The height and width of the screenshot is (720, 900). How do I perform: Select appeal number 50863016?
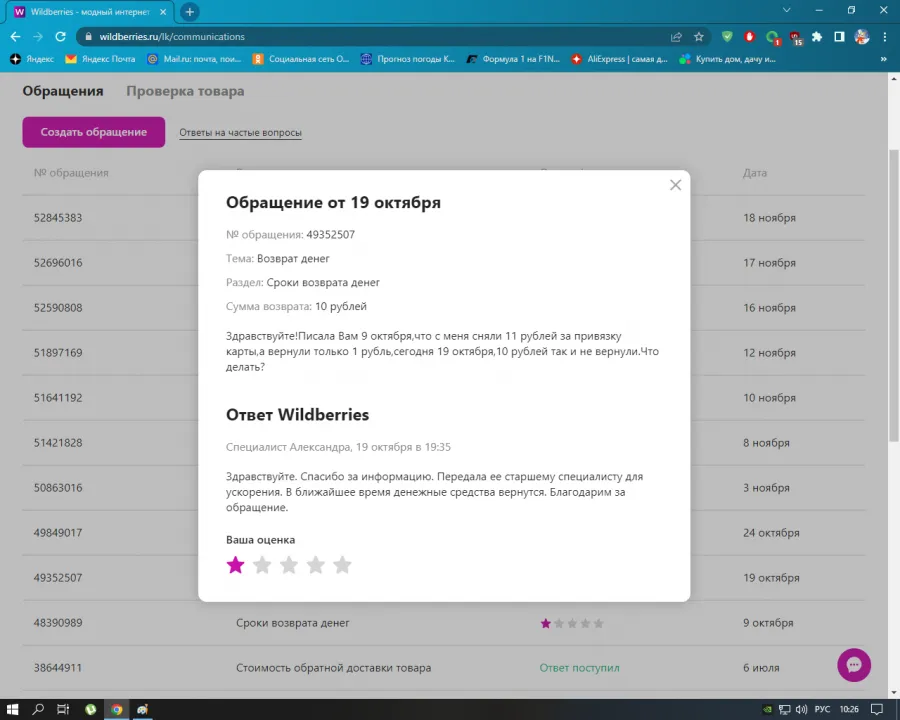point(58,487)
